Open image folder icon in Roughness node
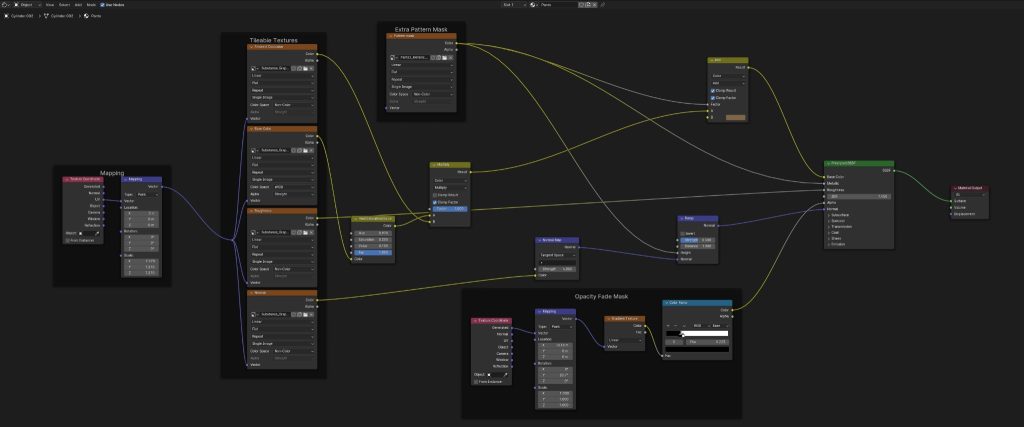1024x427 pixels. (306, 232)
